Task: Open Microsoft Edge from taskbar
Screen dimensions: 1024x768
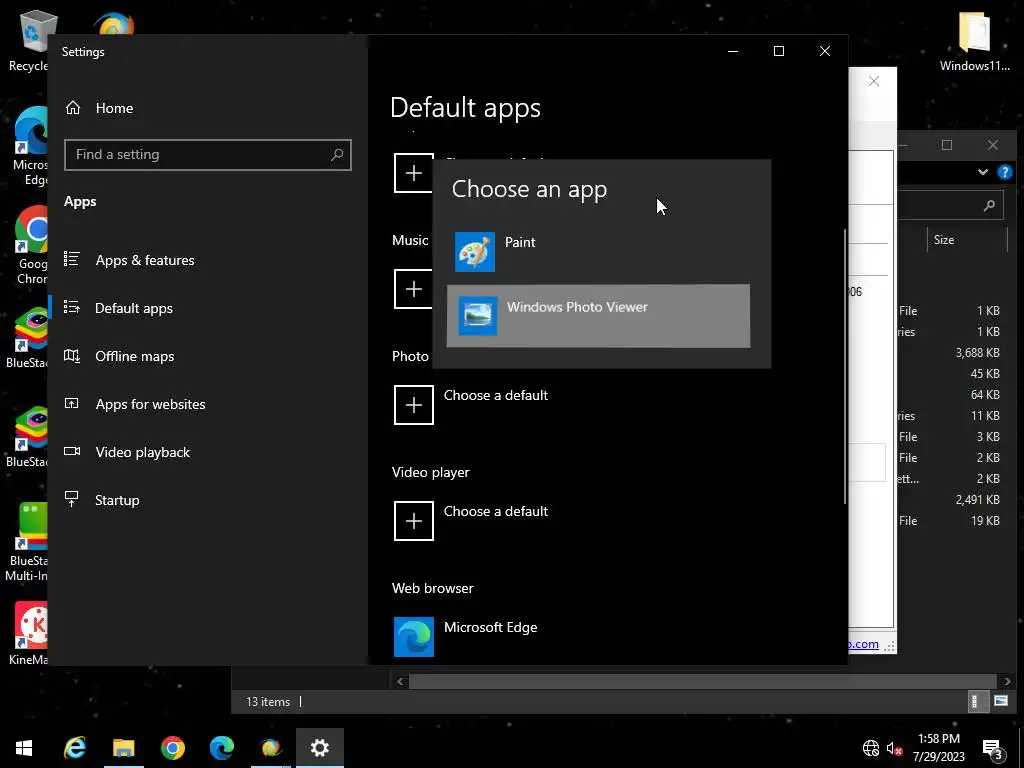Action: pos(222,748)
